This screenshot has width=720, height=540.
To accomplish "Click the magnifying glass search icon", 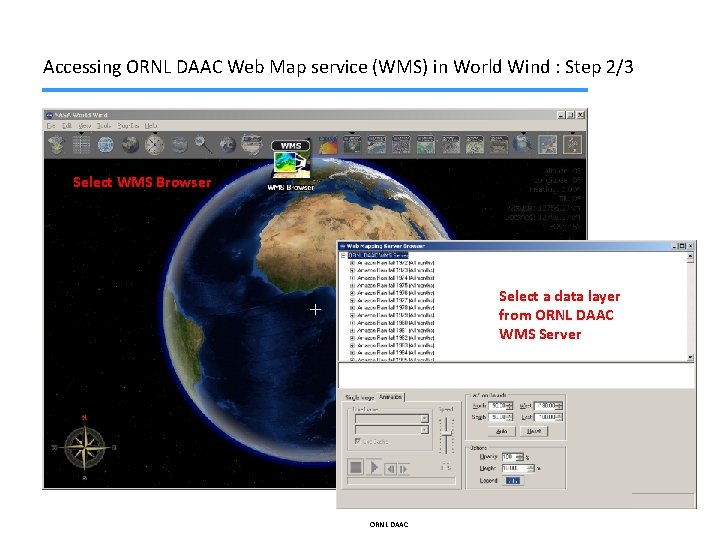I will 203,145.
